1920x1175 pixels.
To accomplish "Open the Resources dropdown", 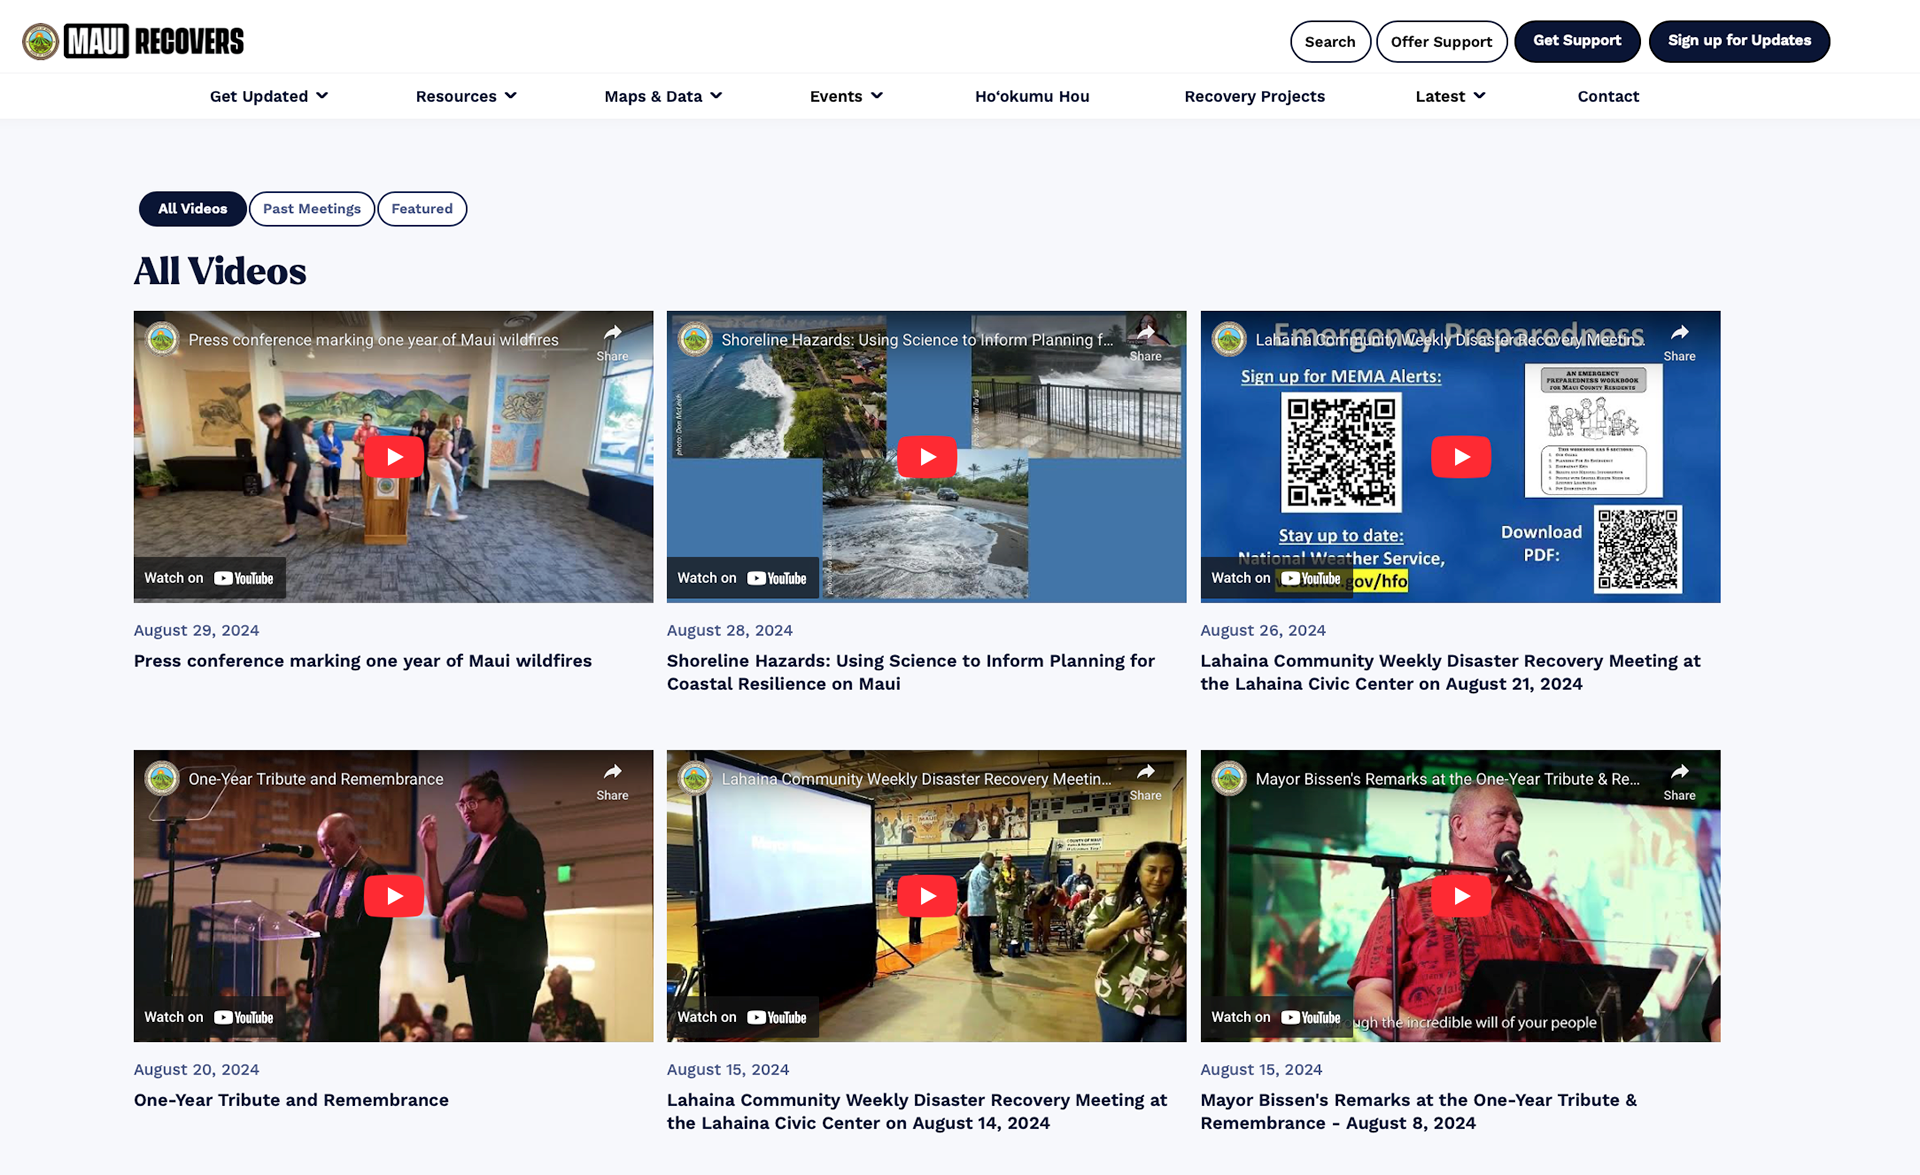I will [x=466, y=96].
